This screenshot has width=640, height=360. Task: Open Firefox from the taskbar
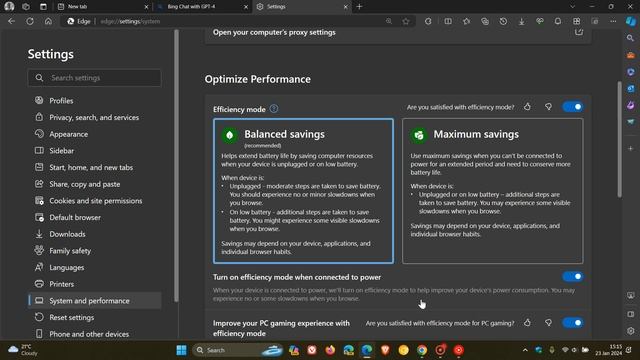pyautogui.click(x=330, y=350)
